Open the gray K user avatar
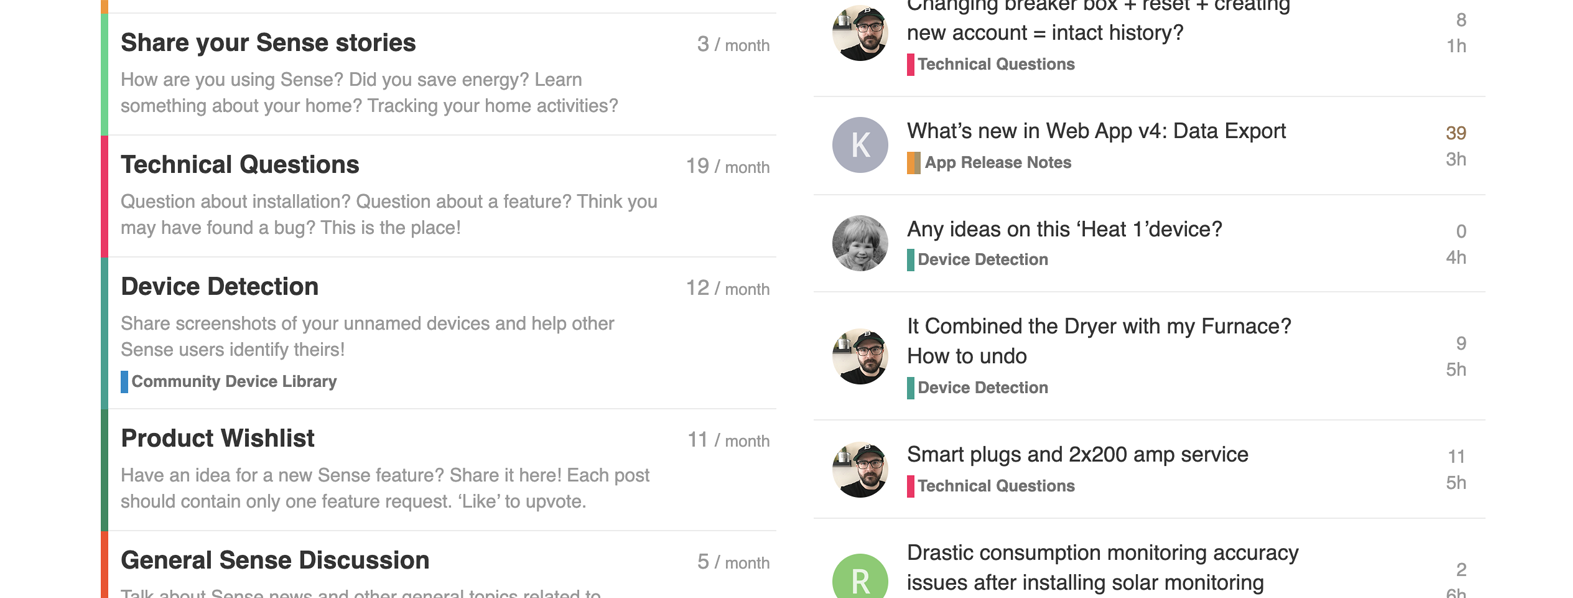Image resolution: width=1573 pixels, height=598 pixels. coord(860,145)
